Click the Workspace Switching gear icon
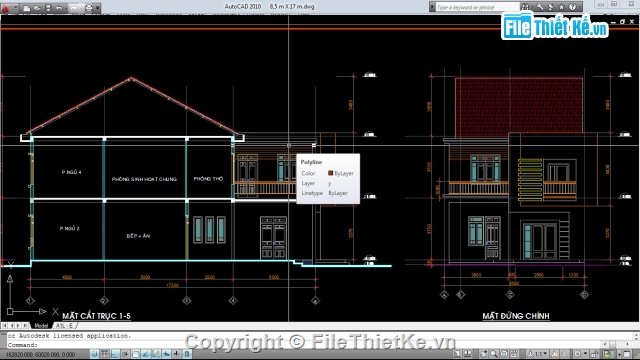Viewport: 640px width, 360px height. (x=578, y=354)
